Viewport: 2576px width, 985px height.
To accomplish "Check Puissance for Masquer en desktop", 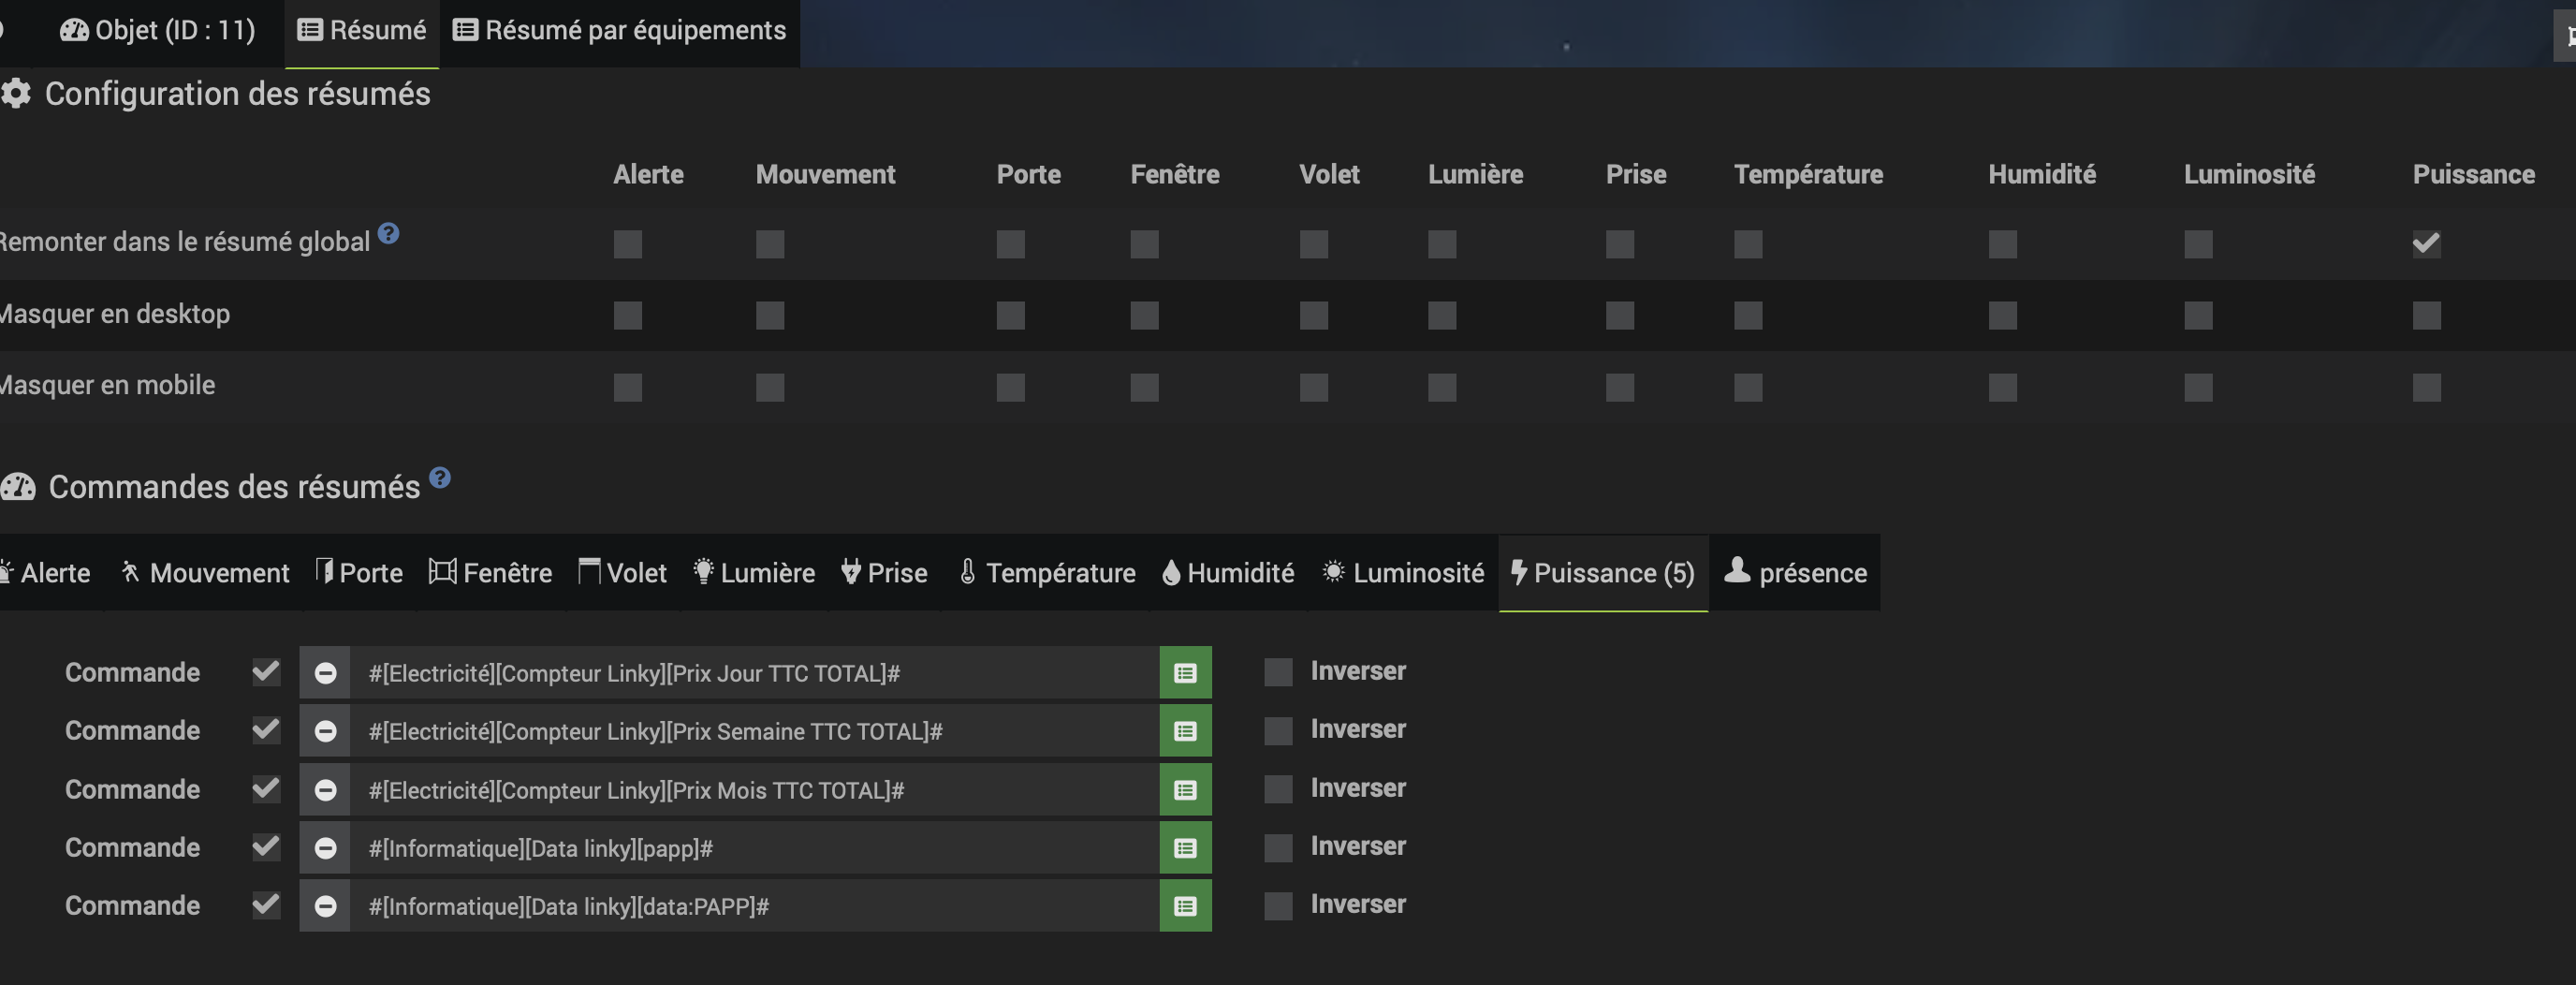I will point(2426,316).
